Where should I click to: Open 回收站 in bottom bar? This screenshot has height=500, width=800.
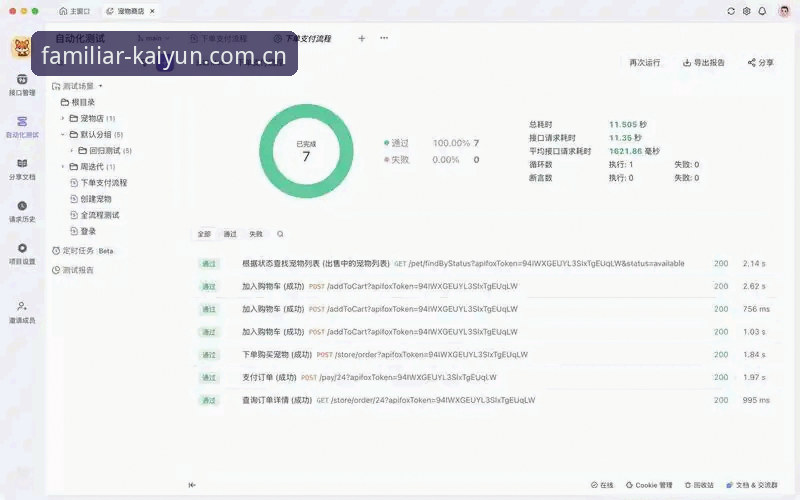coord(699,485)
